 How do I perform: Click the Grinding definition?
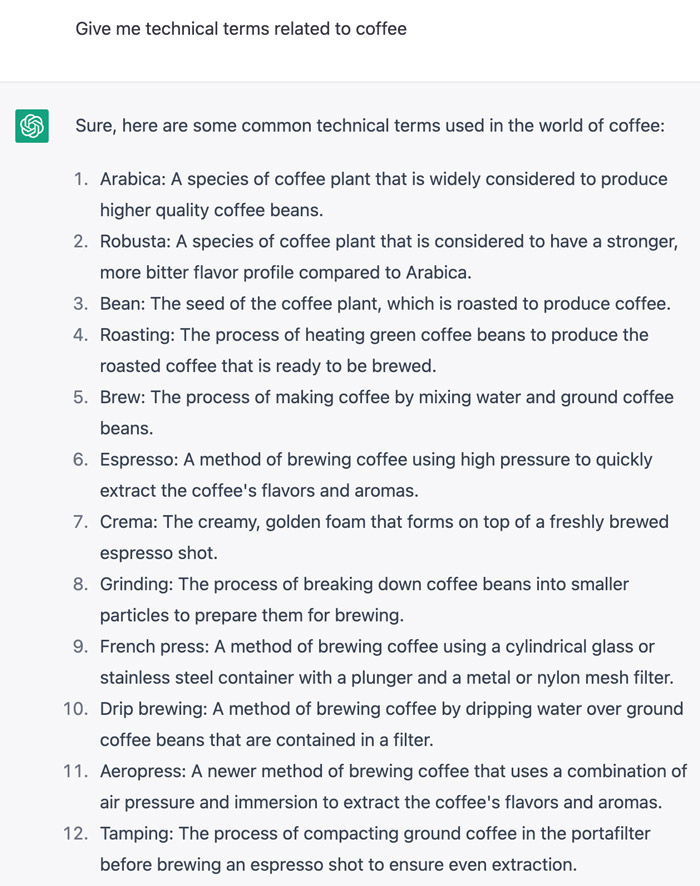click(364, 600)
